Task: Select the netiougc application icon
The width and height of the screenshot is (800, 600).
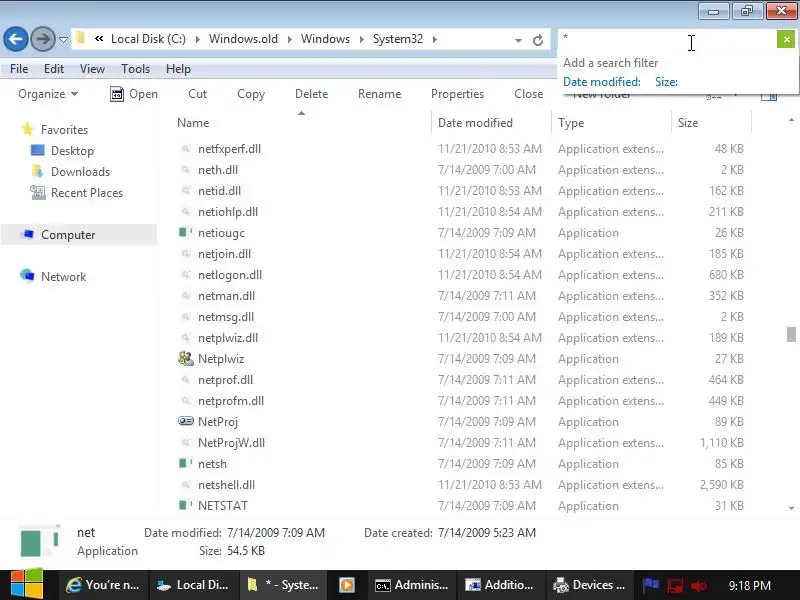Action: (186, 233)
